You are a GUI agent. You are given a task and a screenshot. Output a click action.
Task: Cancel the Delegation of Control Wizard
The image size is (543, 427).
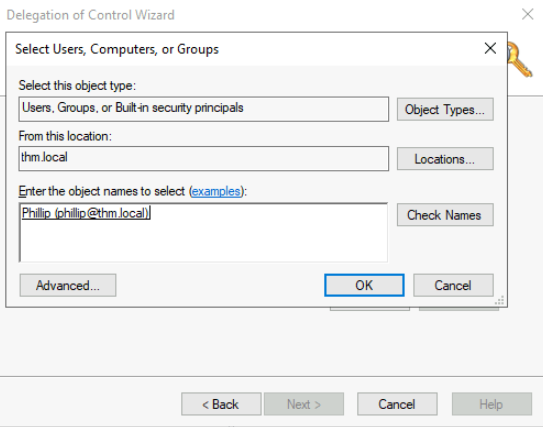point(397,404)
